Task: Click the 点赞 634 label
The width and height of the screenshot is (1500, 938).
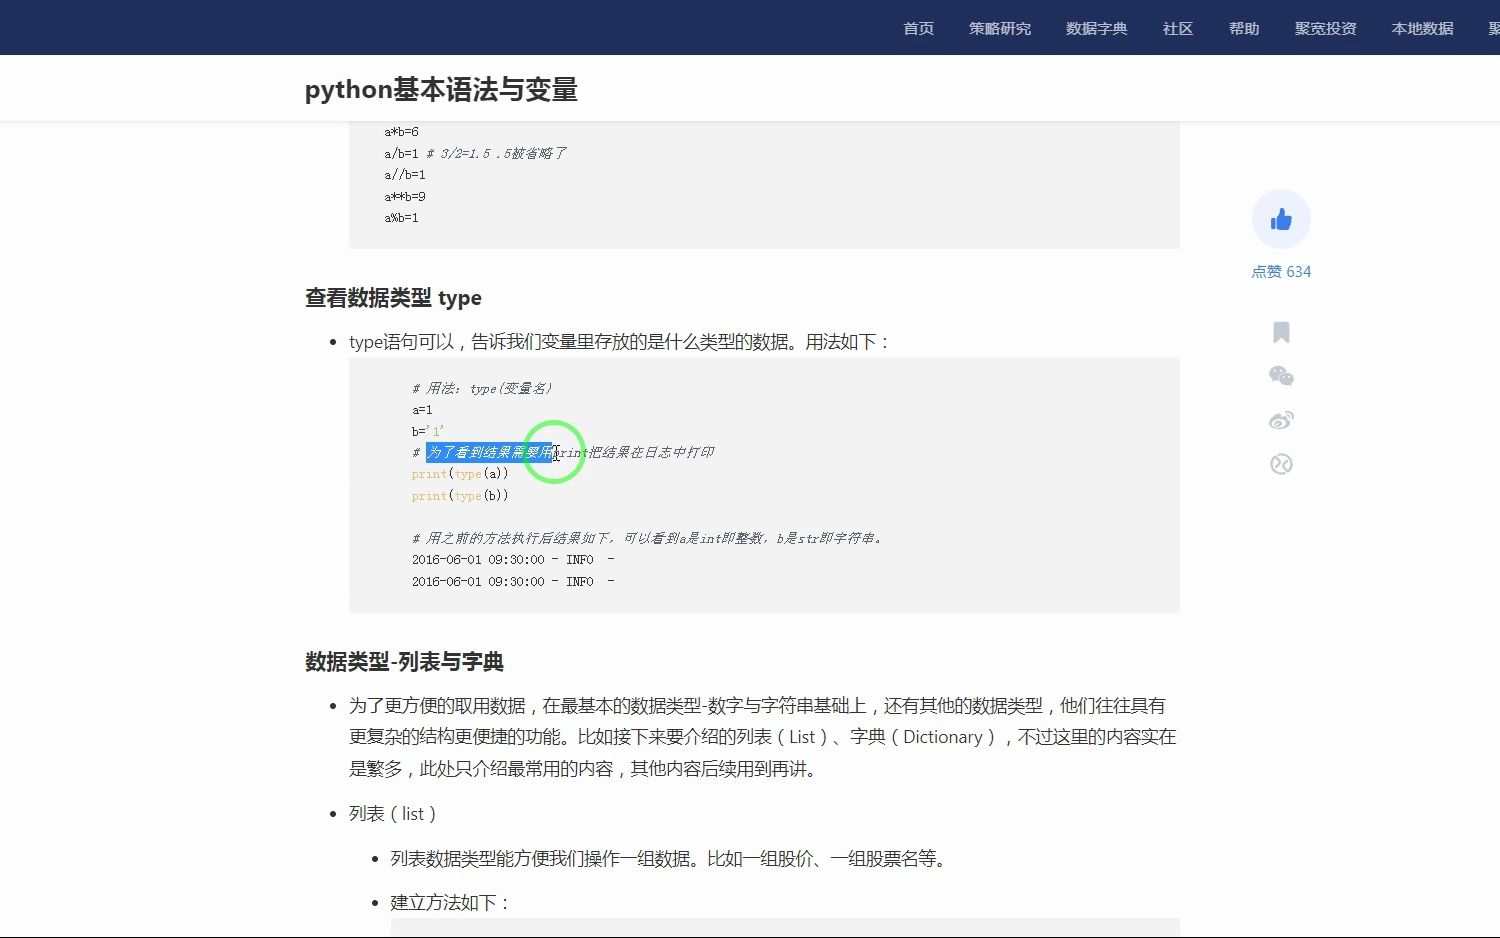Action: tap(1281, 272)
